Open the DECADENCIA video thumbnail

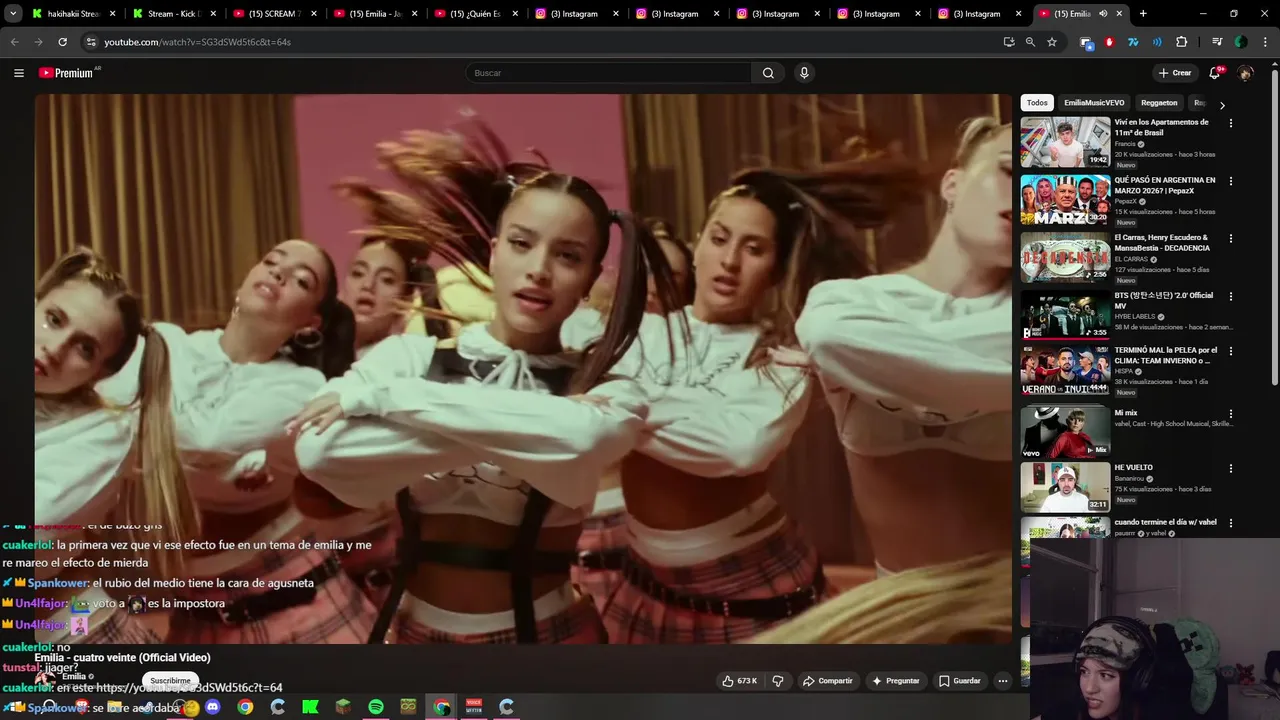pyautogui.click(x=1065, y=258)
